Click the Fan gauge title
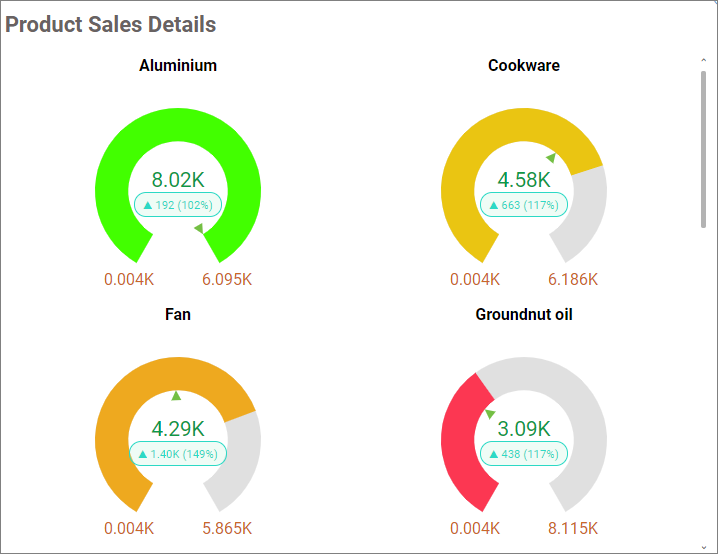718x554 pixels. coord(178,315)
